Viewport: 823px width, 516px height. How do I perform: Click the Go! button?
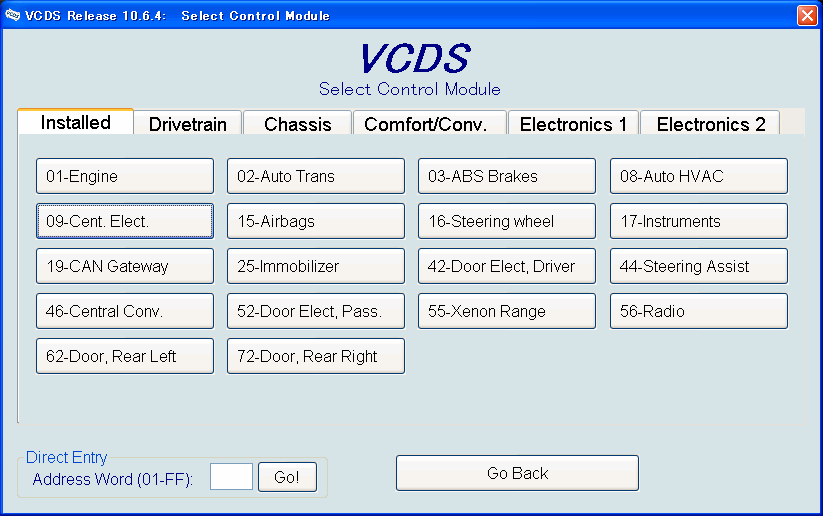(x=287, y=477)
